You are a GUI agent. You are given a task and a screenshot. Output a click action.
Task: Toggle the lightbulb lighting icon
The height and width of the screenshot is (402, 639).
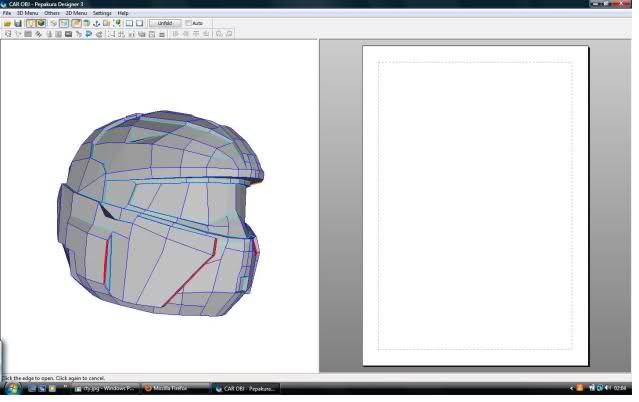[30, 23]
